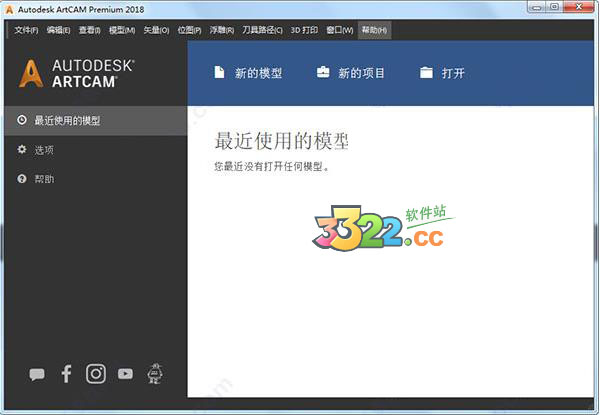600x415 pixels.
Task: Open the 编辑(E) menu
Action: point(58,30)
